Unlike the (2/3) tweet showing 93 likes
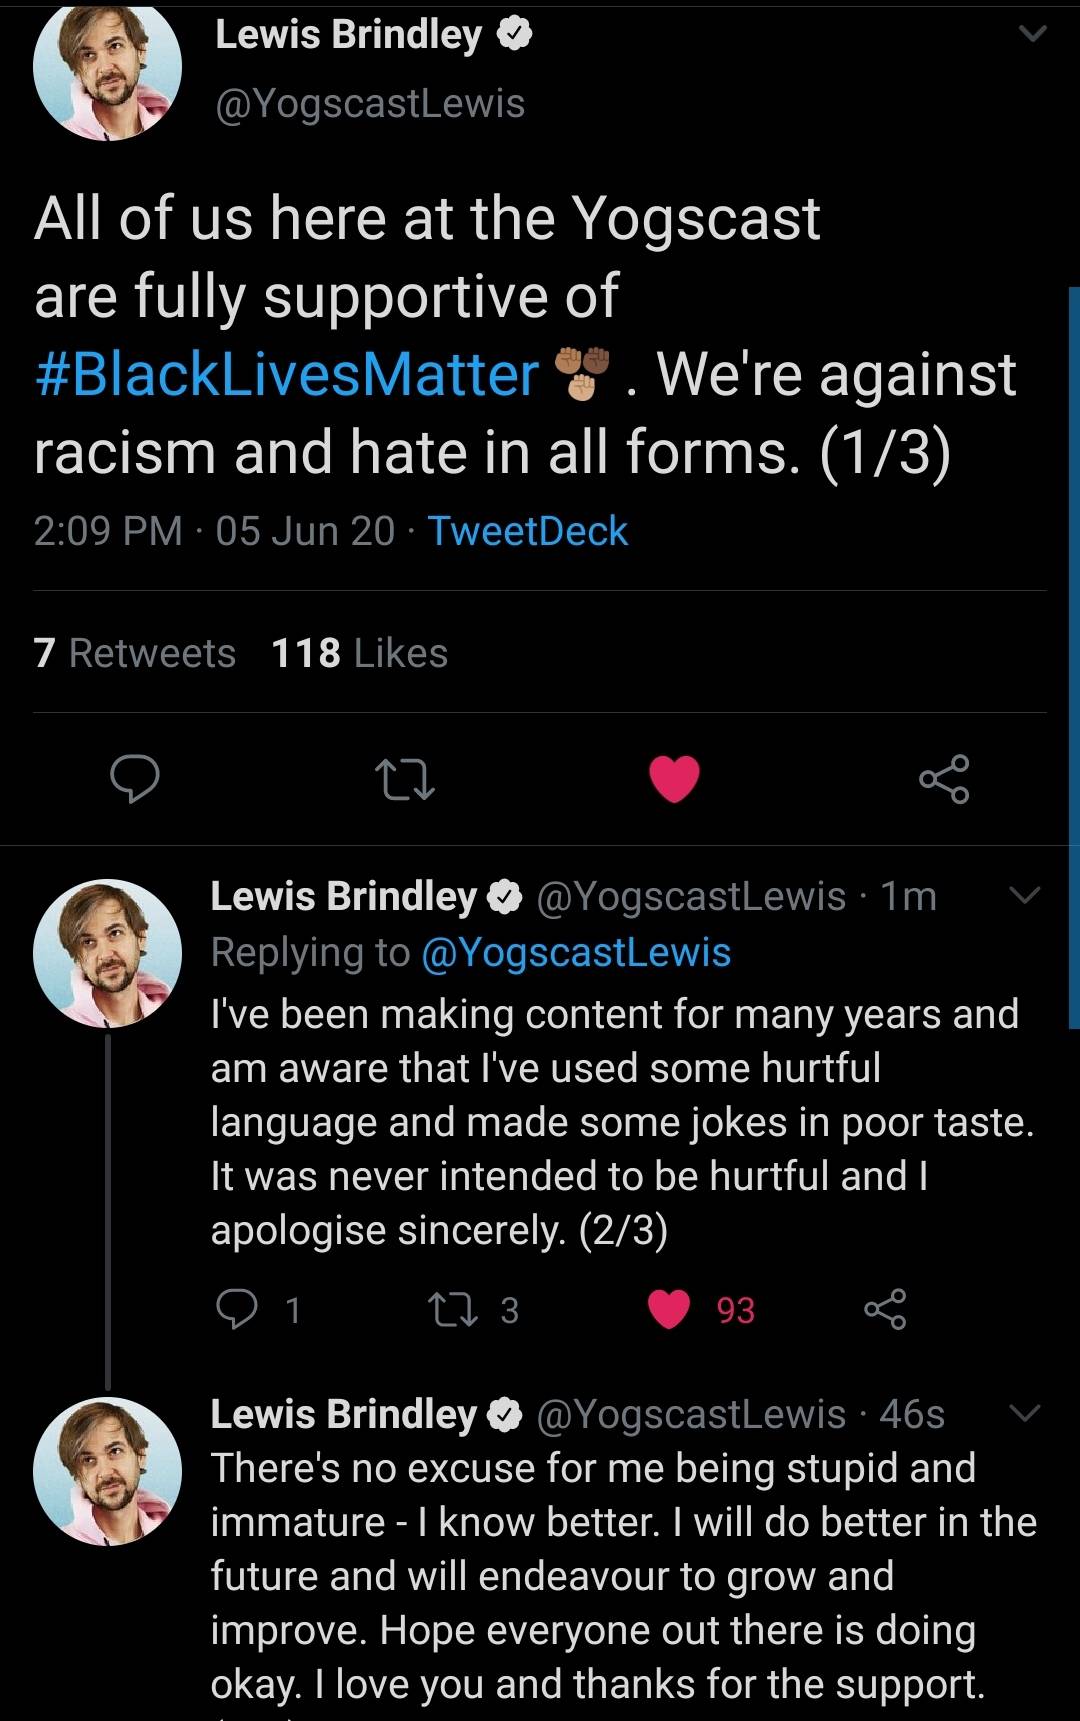Image resolution: width=1080 pixels, height=1721 pixels. point(670,1307)
